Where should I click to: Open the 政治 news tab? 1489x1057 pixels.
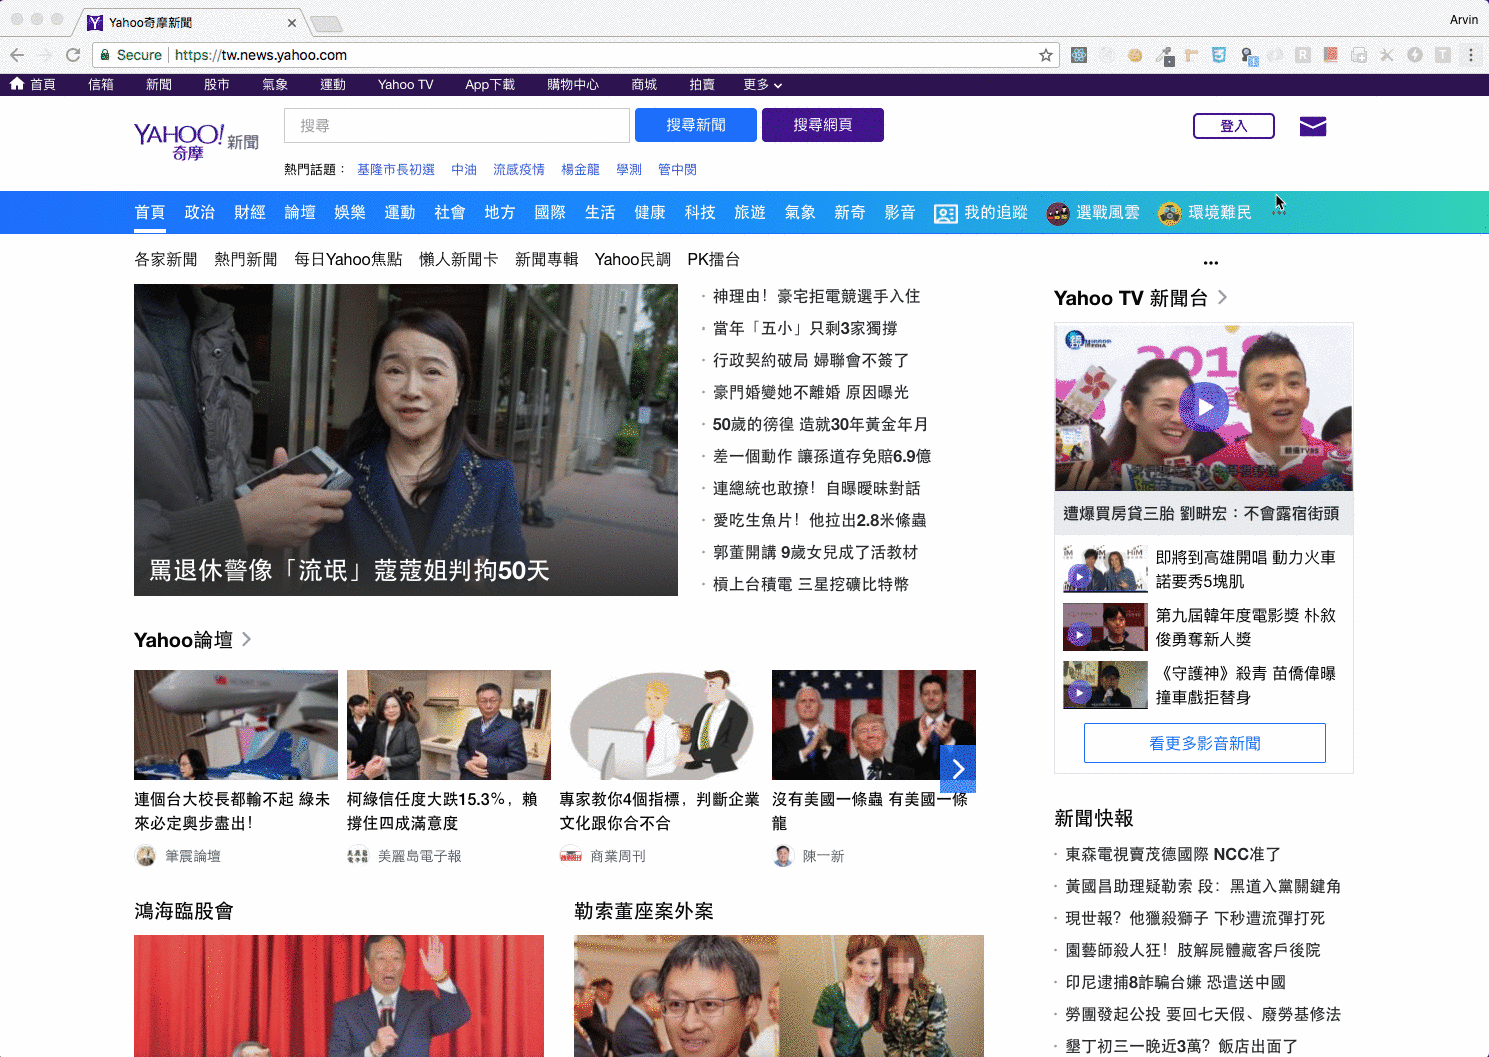click(200, 212)
